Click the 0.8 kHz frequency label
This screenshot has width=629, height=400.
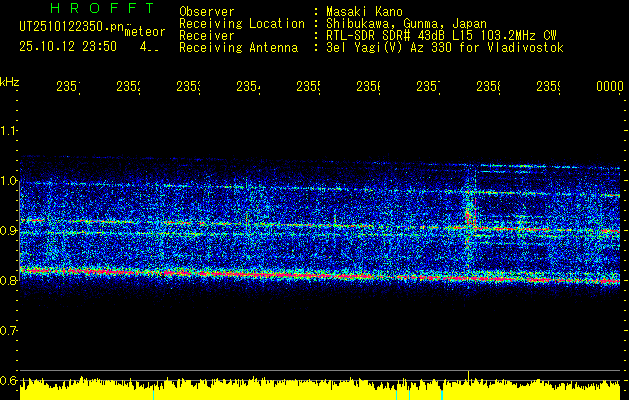pyautogui.click(x=8, y=280)
